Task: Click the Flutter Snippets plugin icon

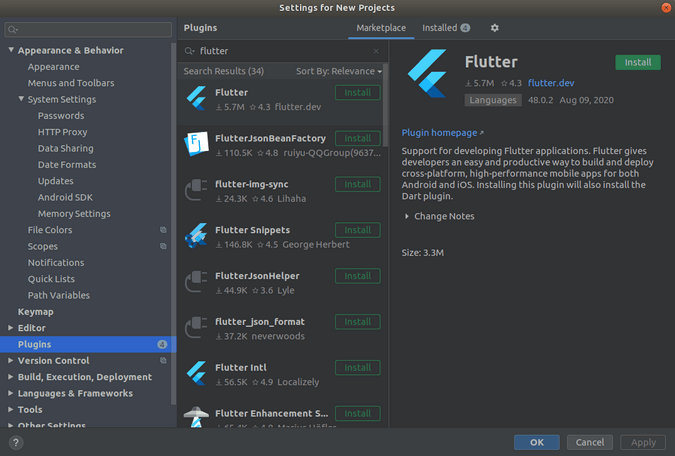Action: pyautogui.click(x=196, y=236)
